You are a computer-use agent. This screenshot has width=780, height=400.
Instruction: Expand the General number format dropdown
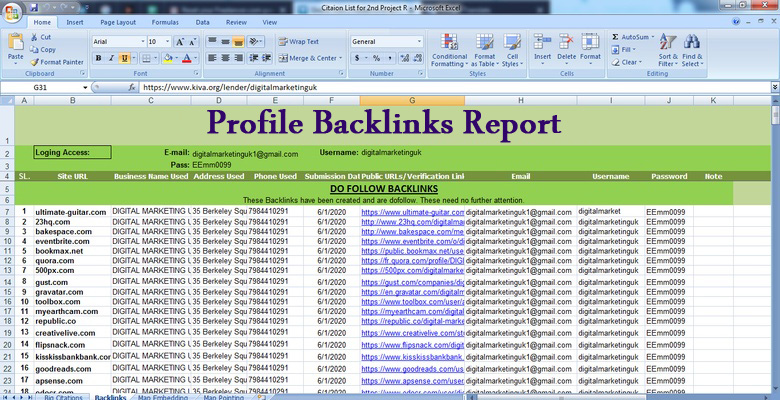(418, 42)
